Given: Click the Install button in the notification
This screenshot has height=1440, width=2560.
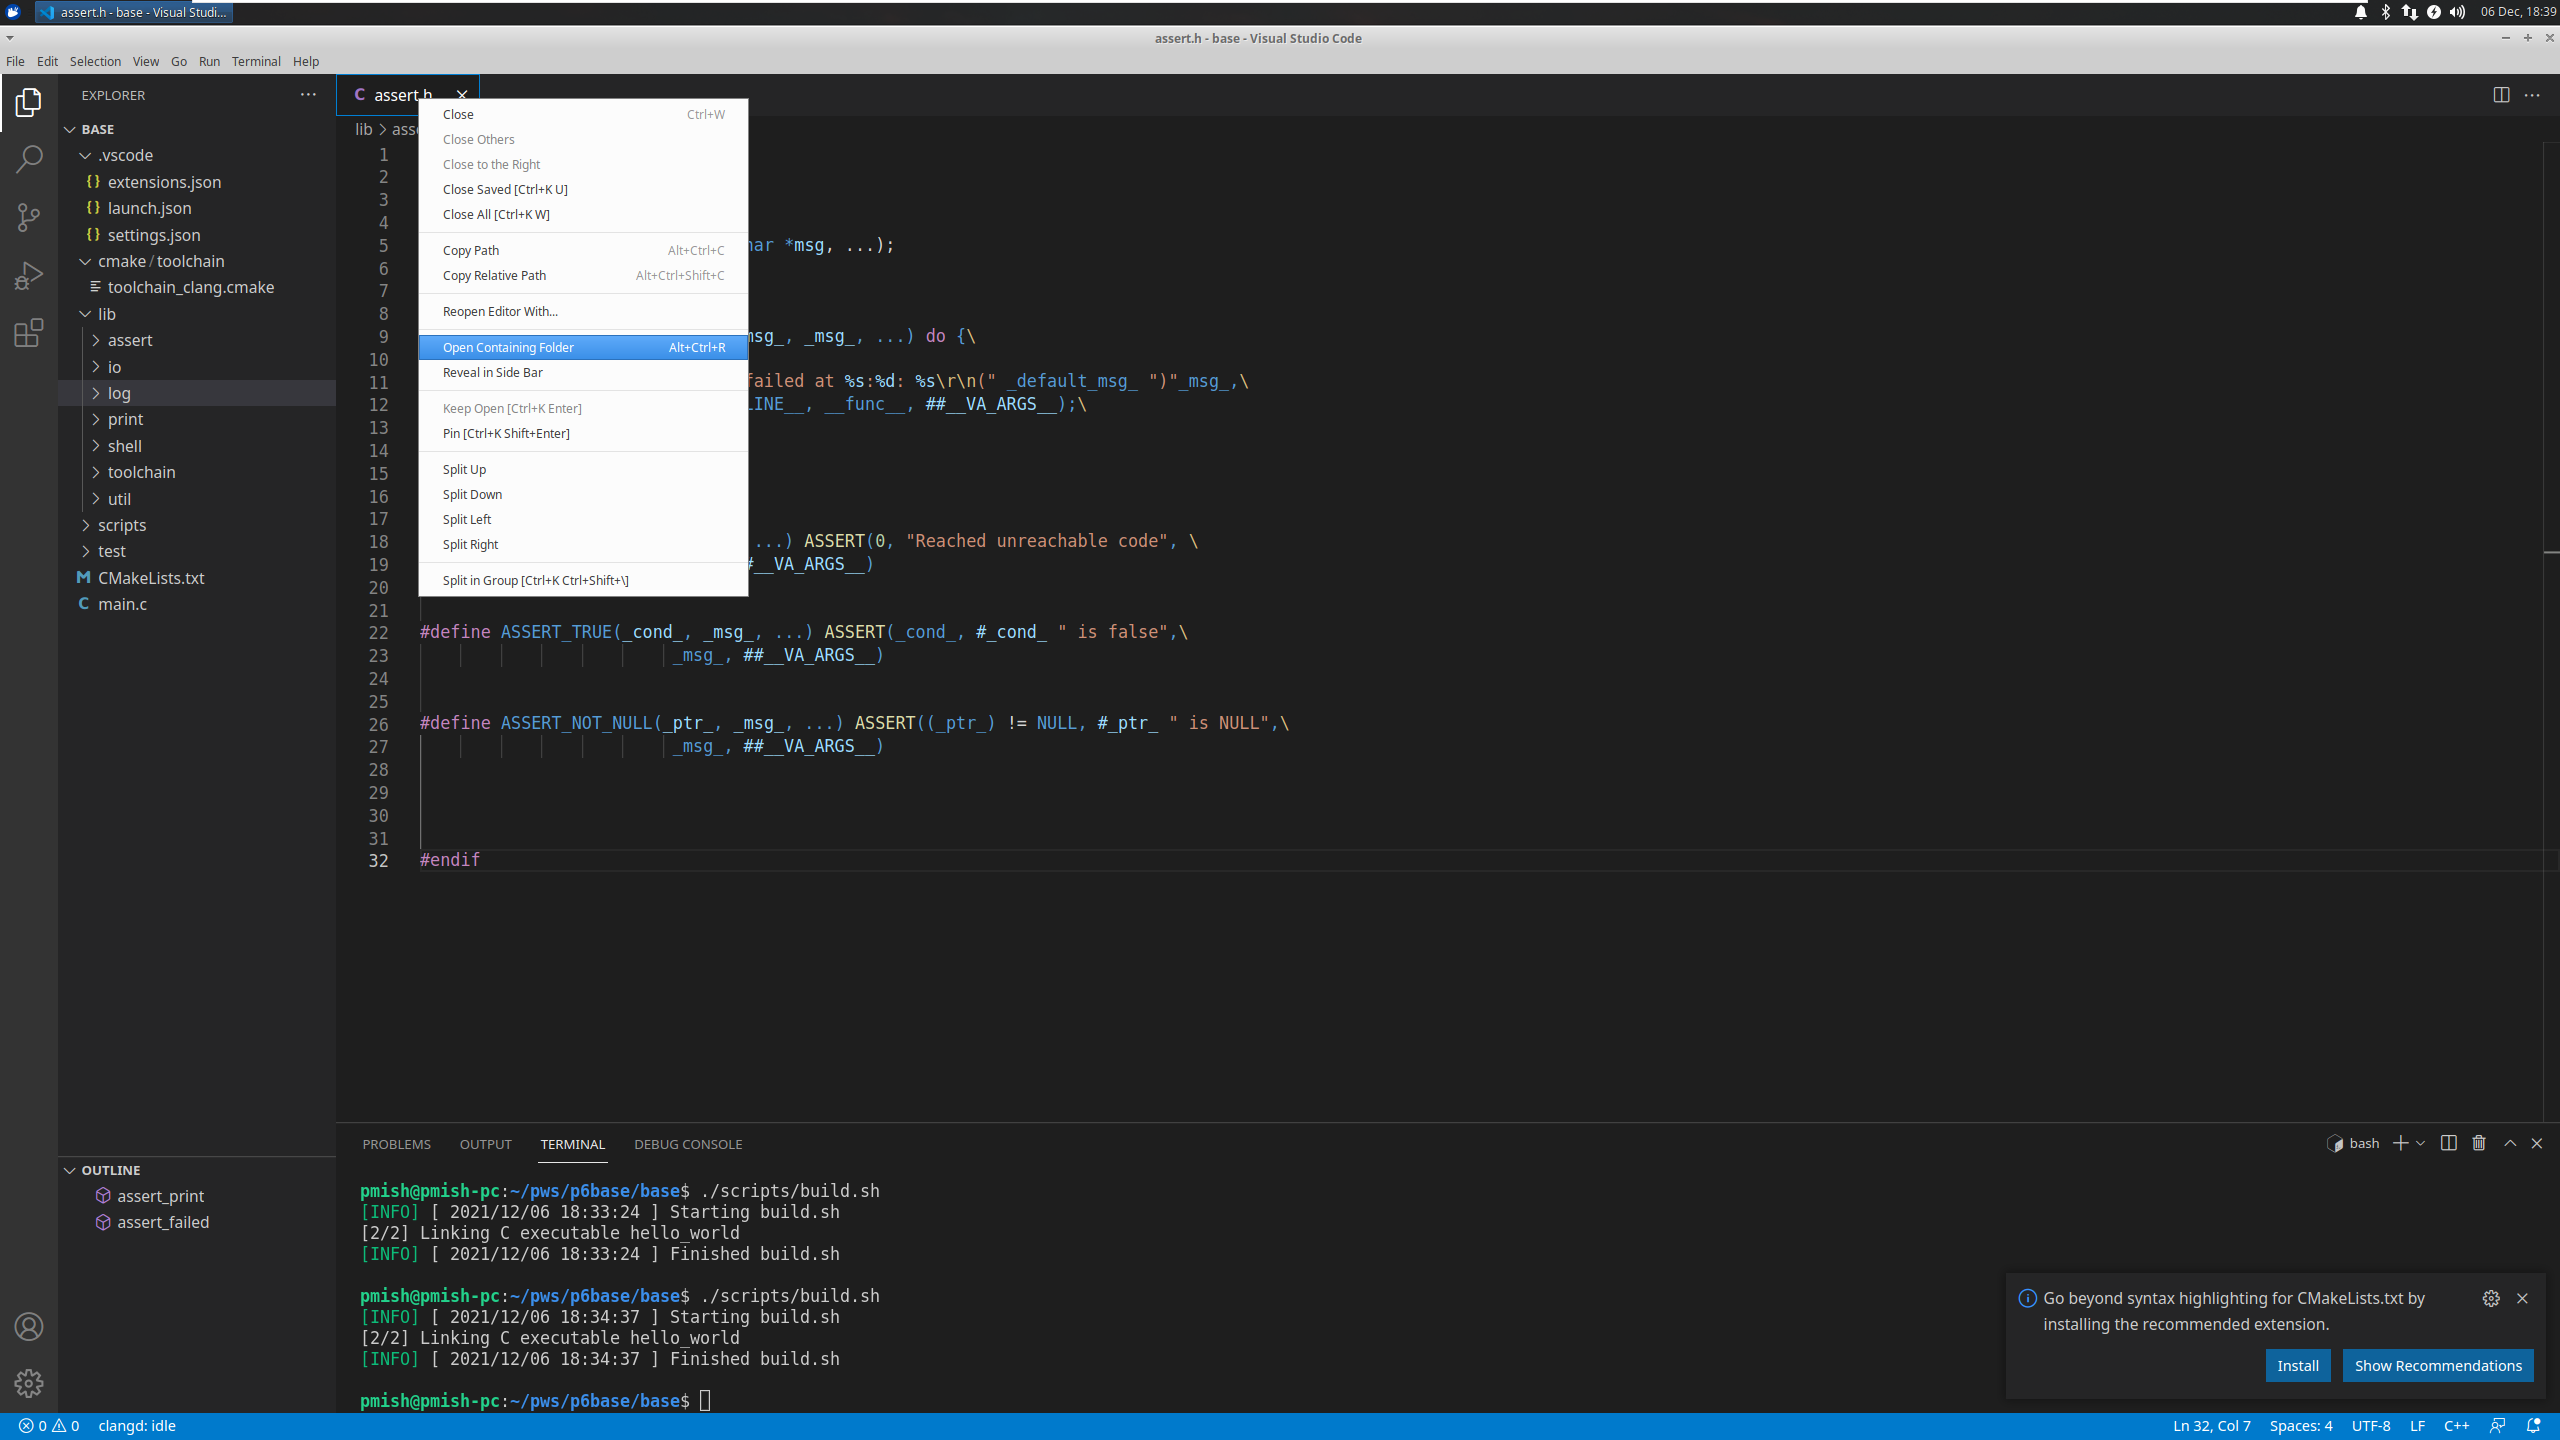Looking at the screenshot, I should coord(2297,1365).
